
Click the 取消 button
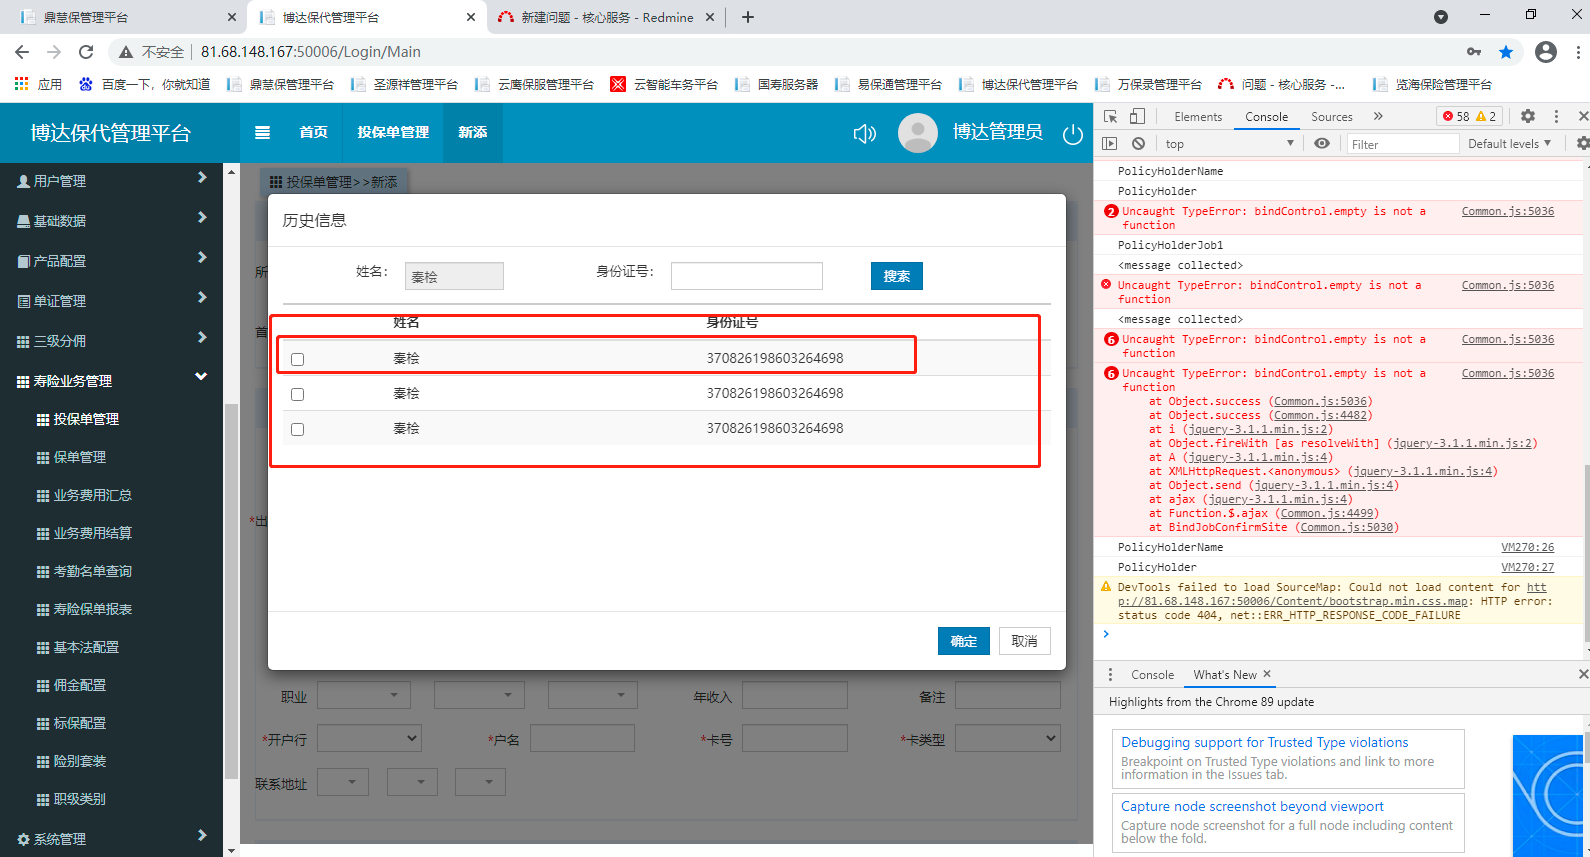coord(1025,641)
